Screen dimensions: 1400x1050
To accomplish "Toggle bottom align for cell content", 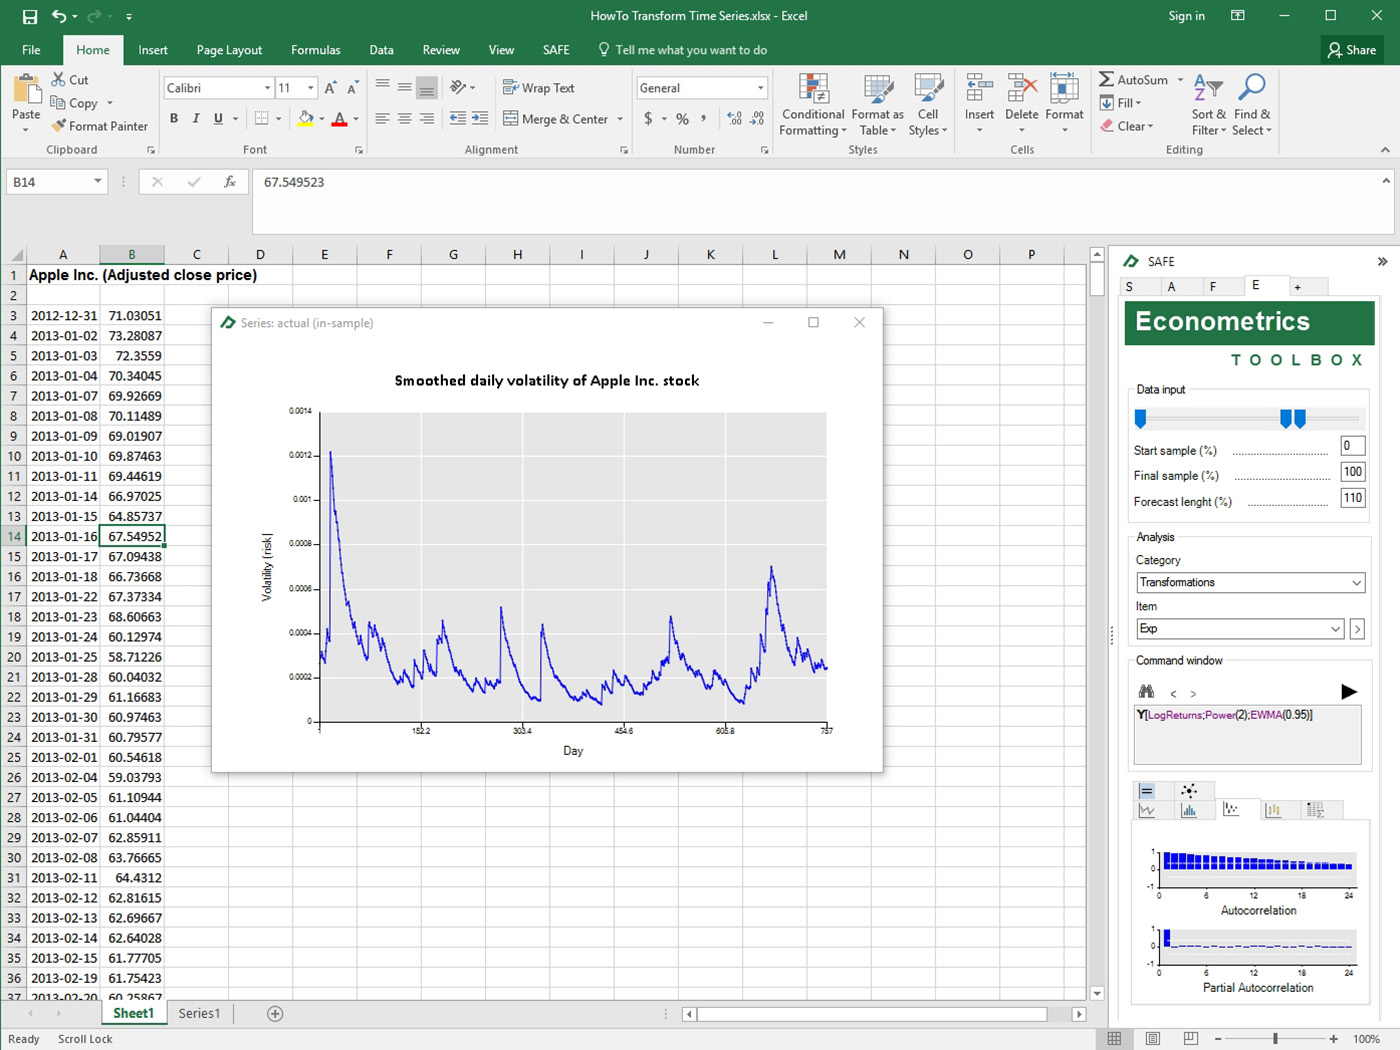I will (x=427, y=88).
